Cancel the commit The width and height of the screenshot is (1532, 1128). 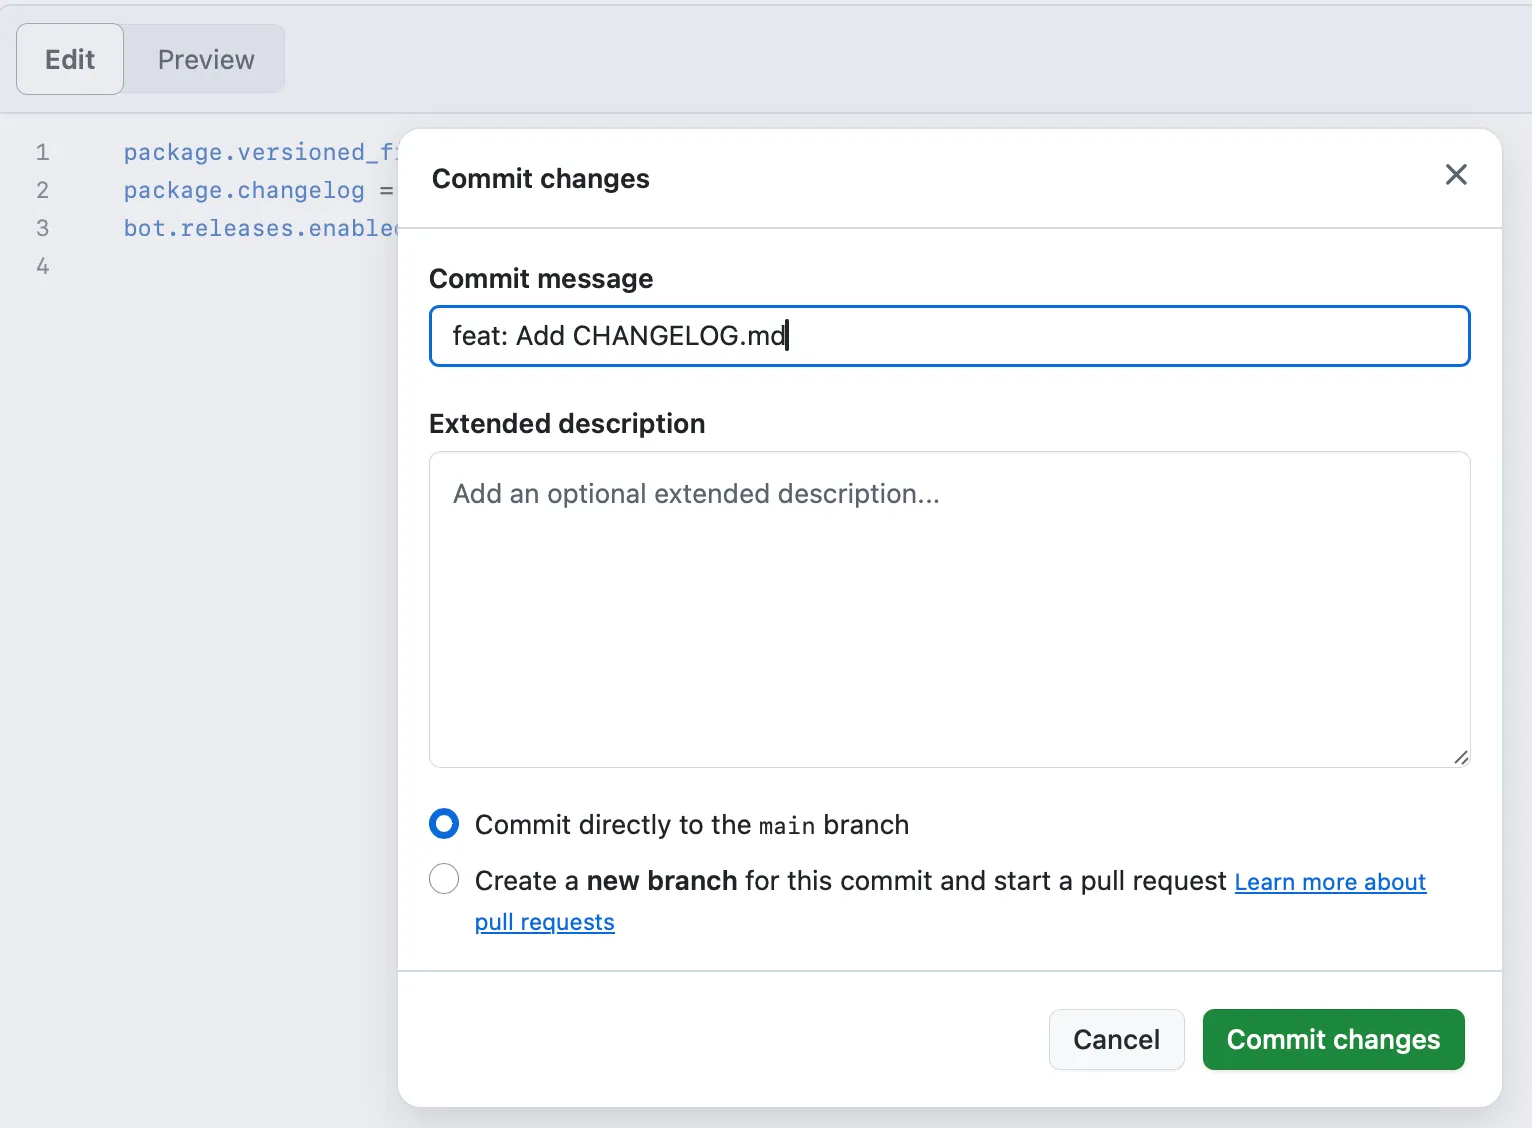(x=1116, y=1039)
